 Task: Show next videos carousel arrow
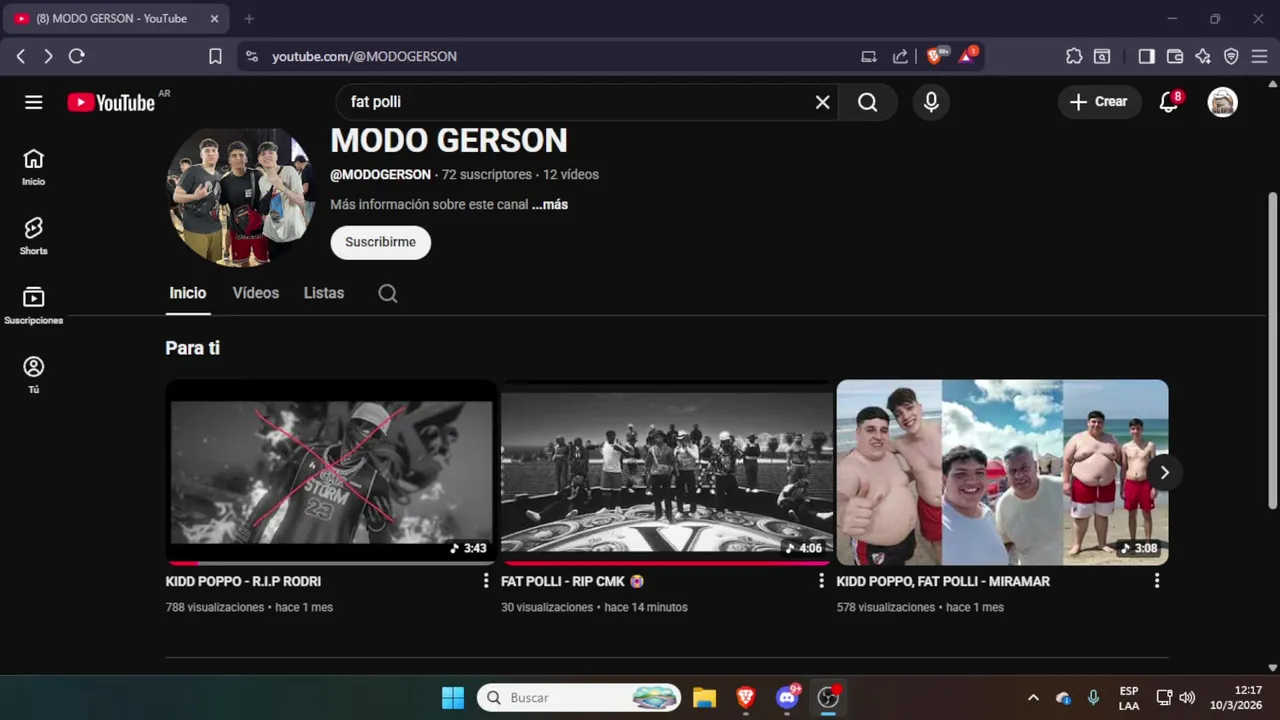coord(1164,472)
